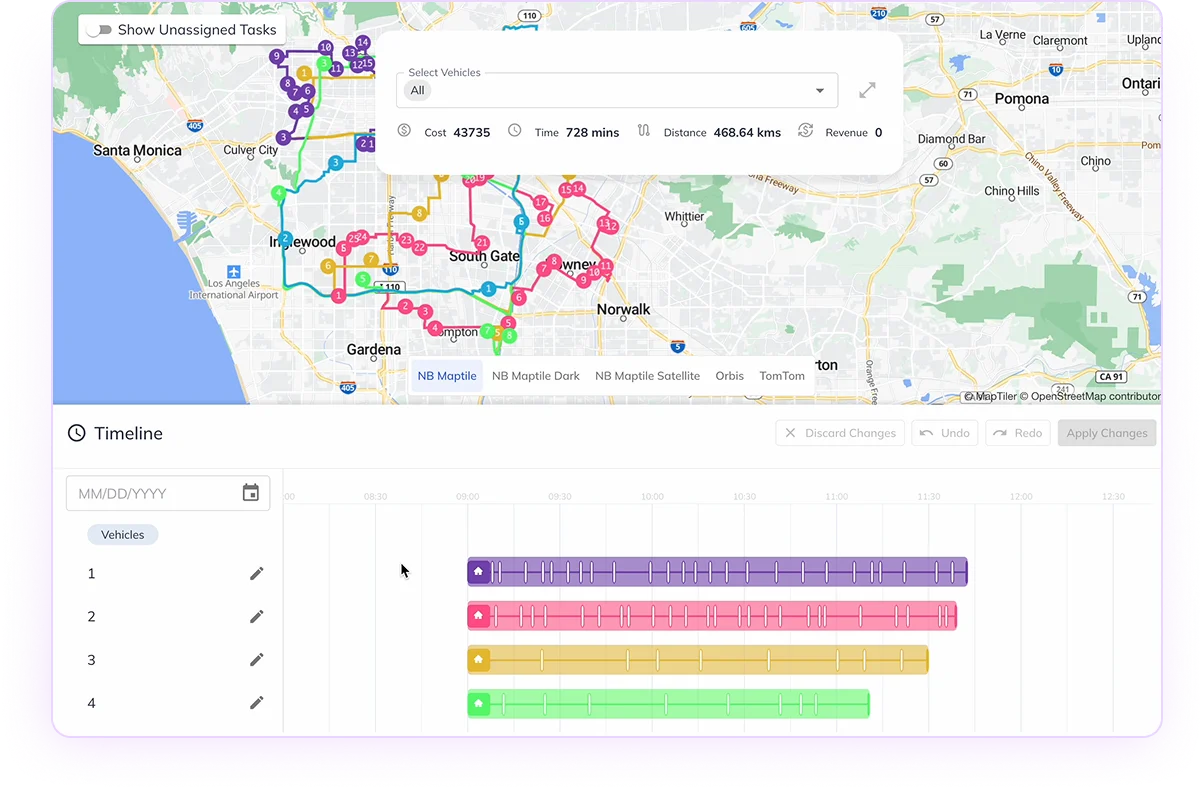Click the Revenue refresh-style icon in stats panel

(x=805, y=130)
